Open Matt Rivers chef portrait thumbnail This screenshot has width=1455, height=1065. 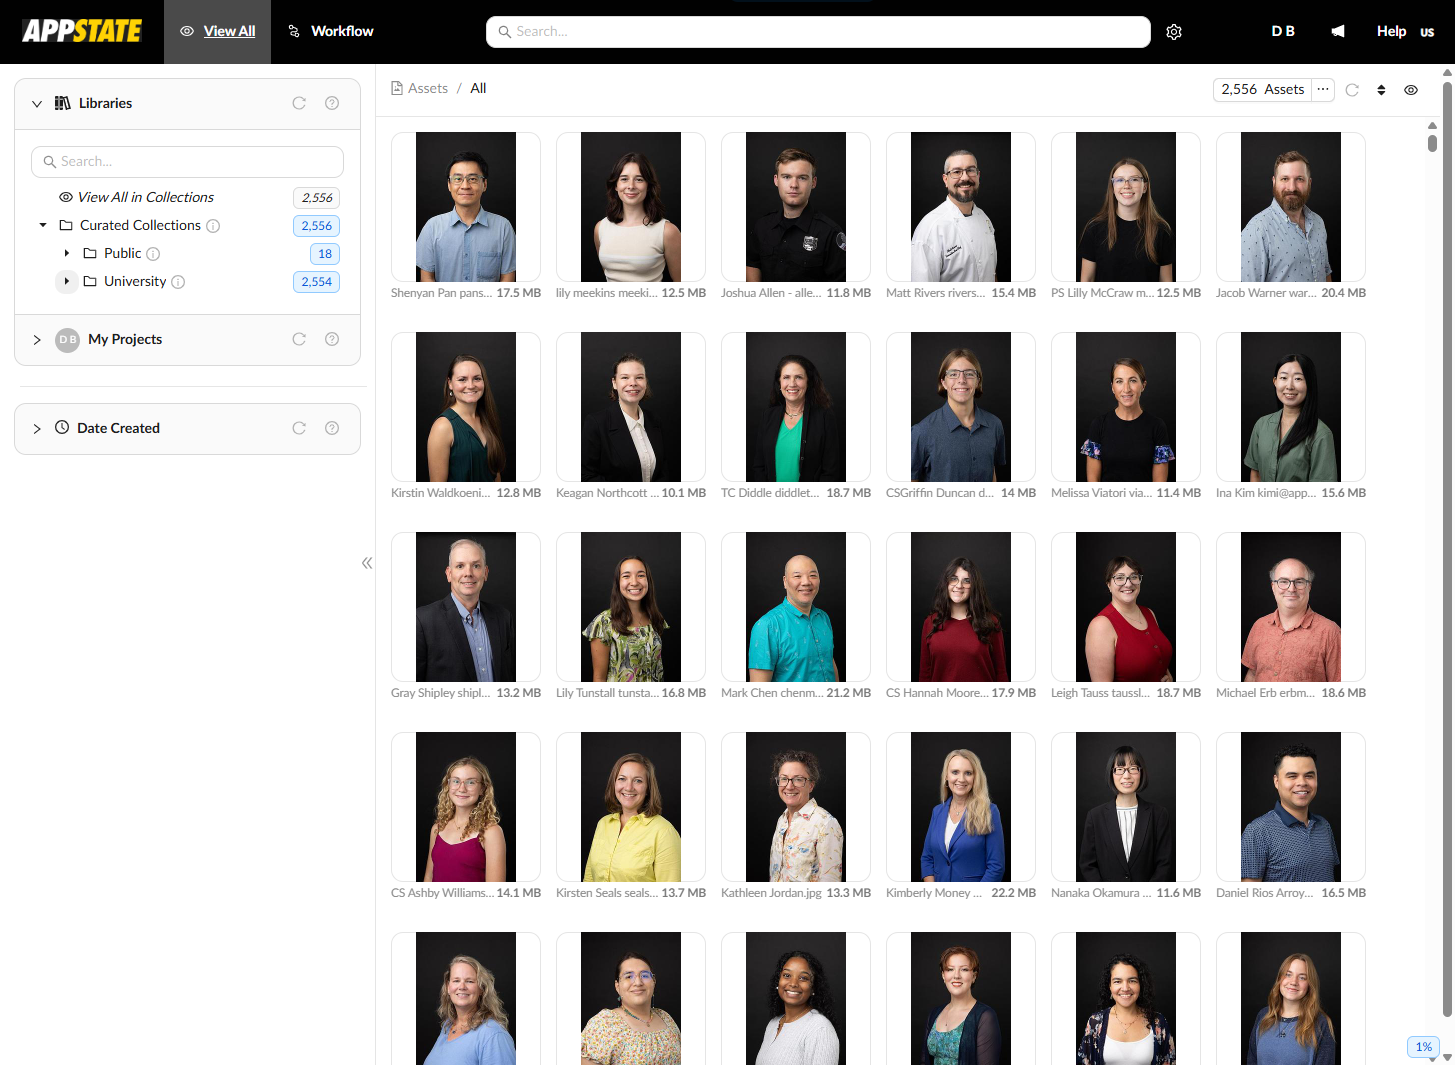(x=961, y=207)
